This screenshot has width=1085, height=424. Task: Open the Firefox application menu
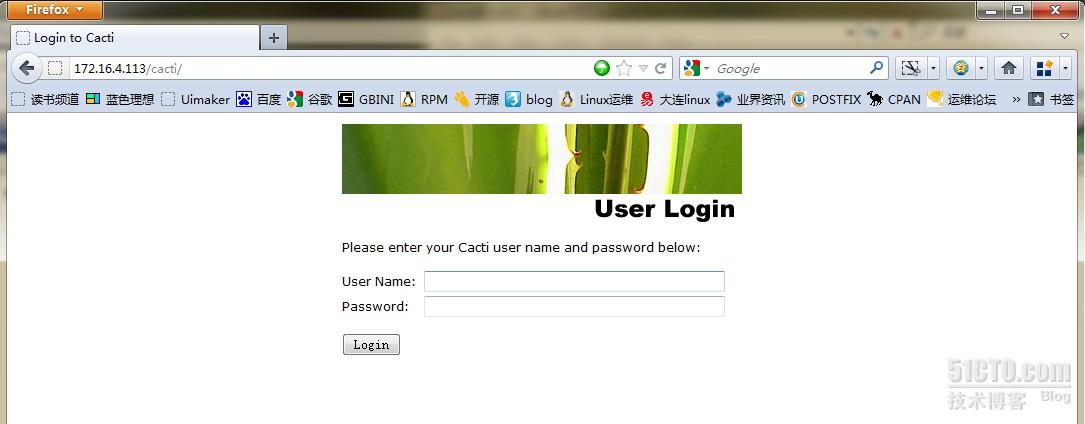(x=53, y=10)
